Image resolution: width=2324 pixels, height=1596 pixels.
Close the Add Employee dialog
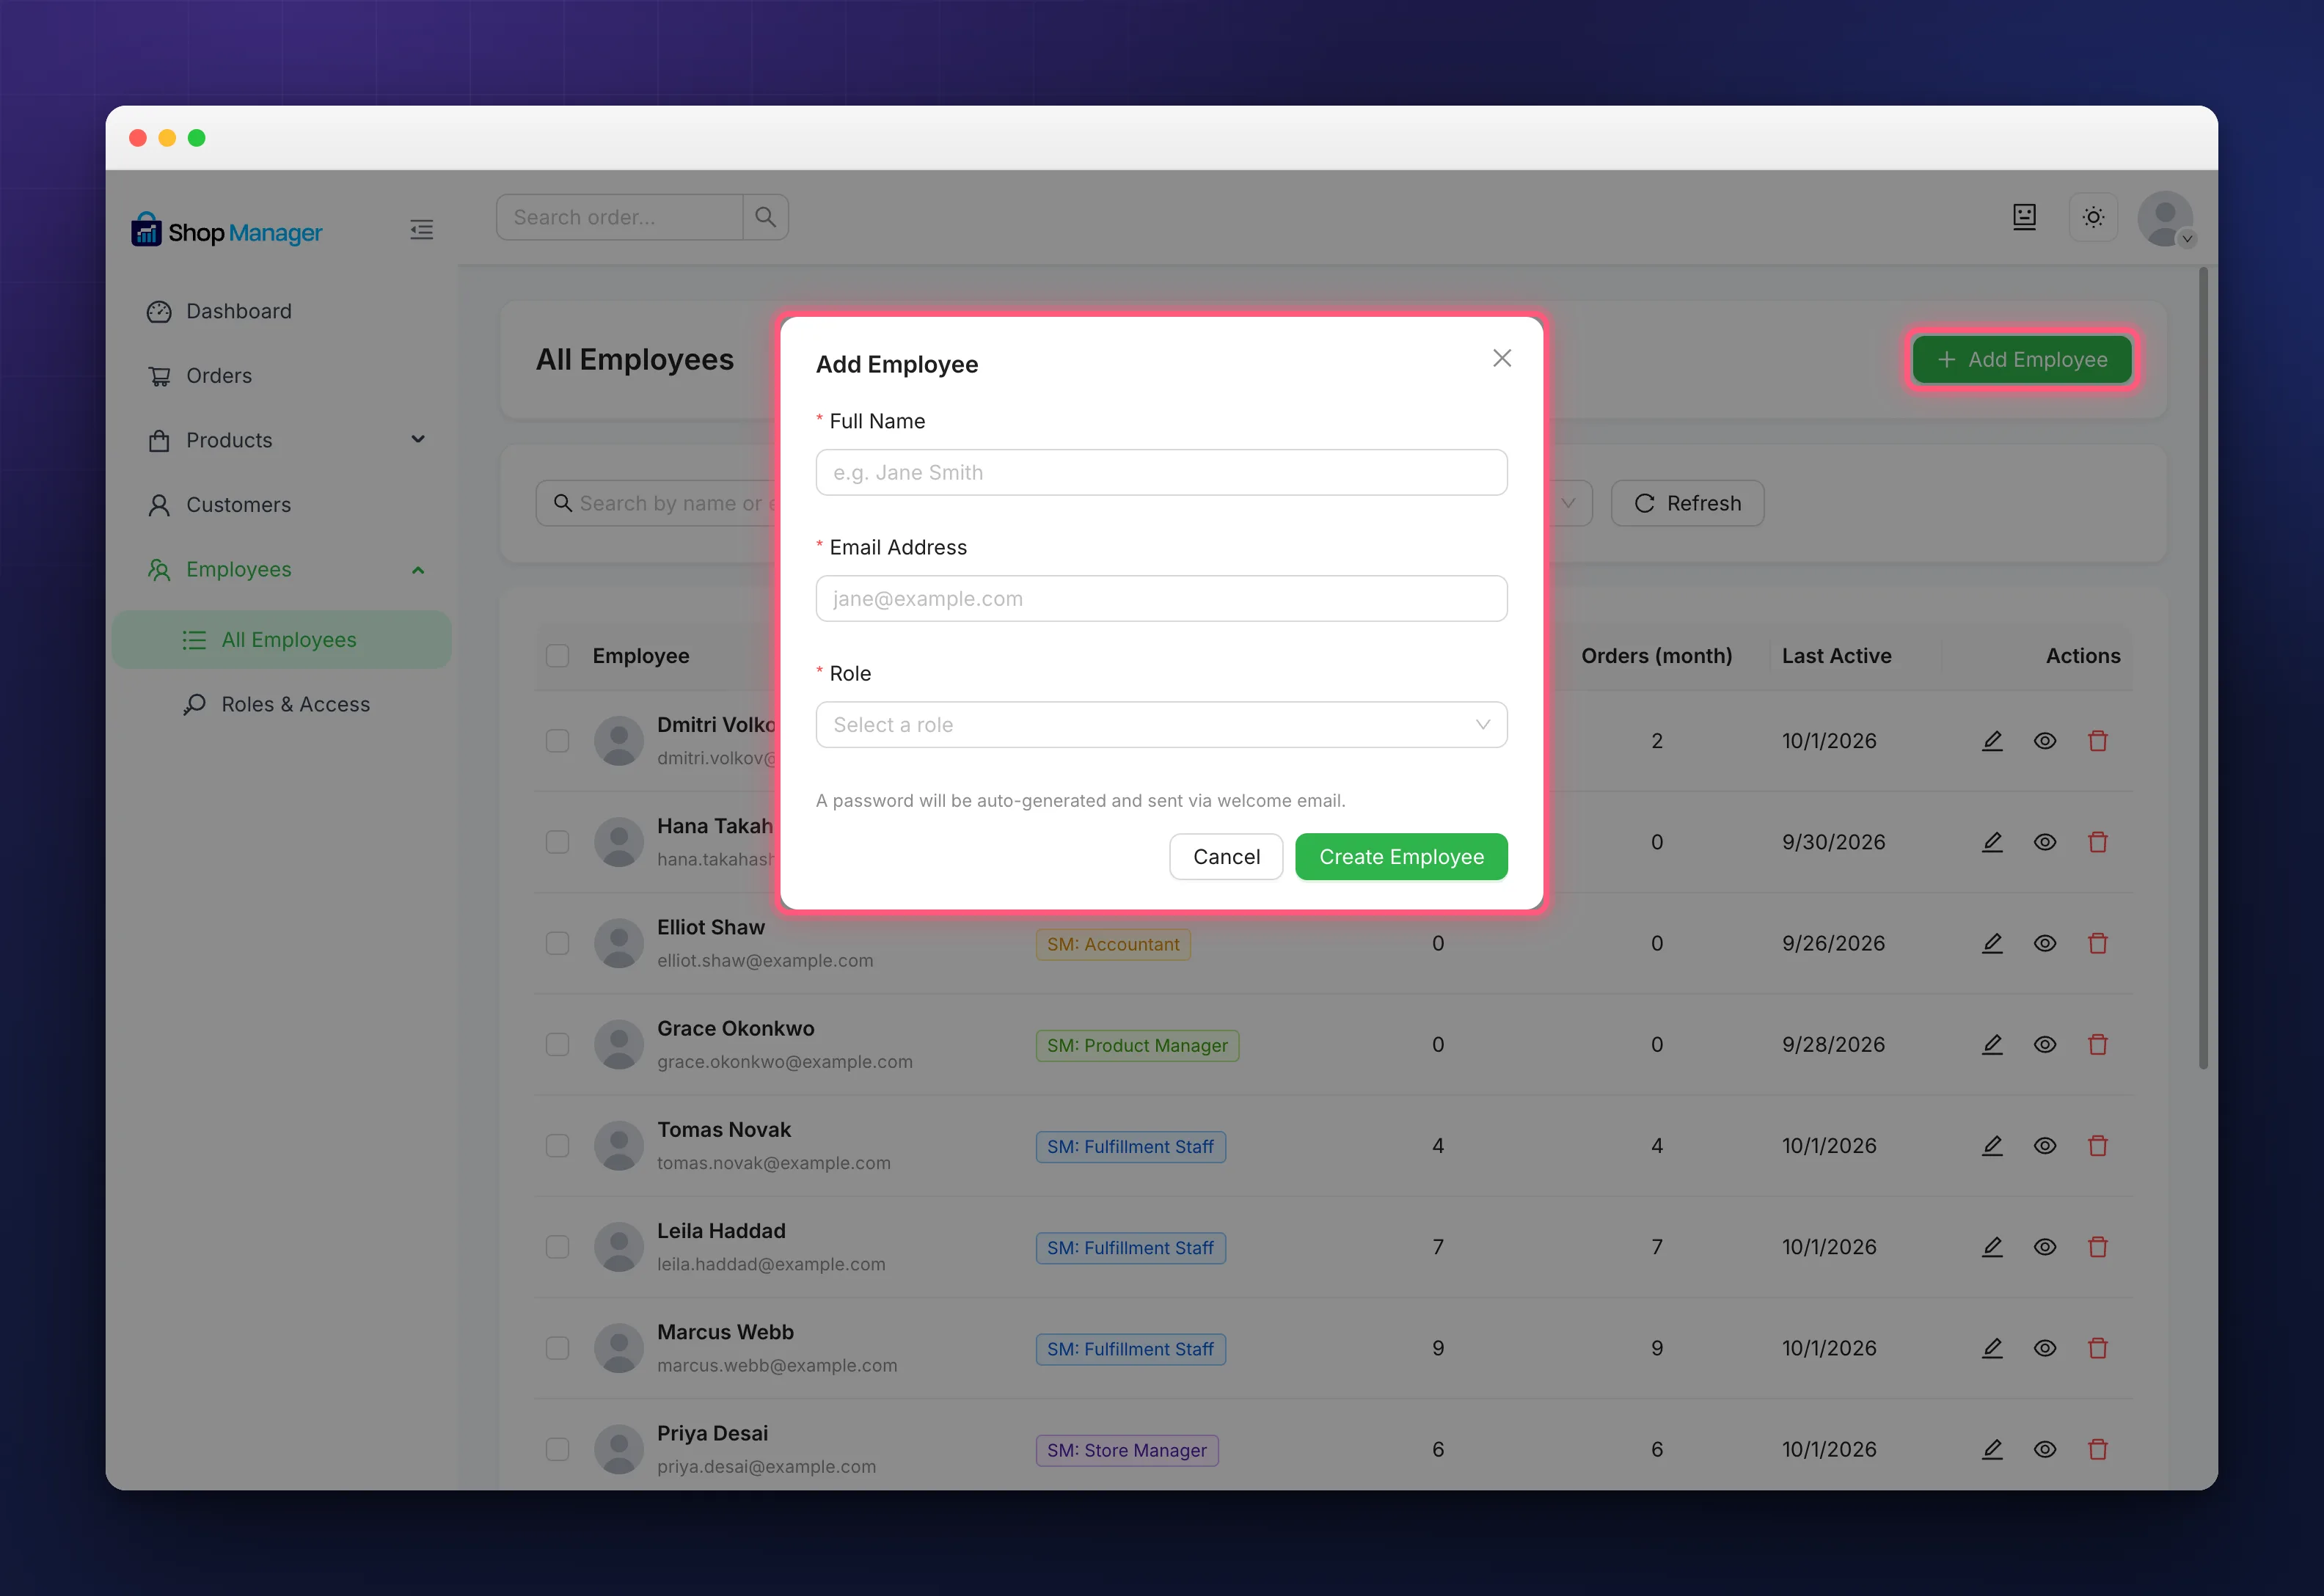coord(1501,358)
